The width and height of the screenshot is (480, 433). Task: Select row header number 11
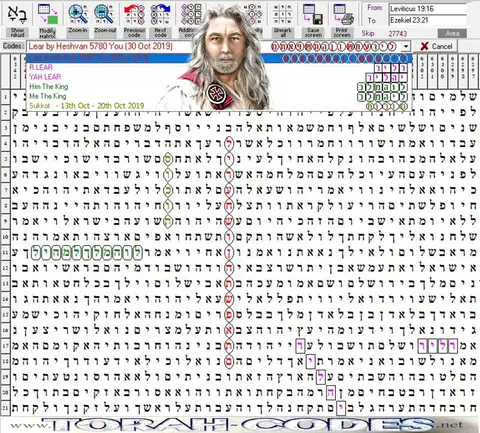coord(6,252)
